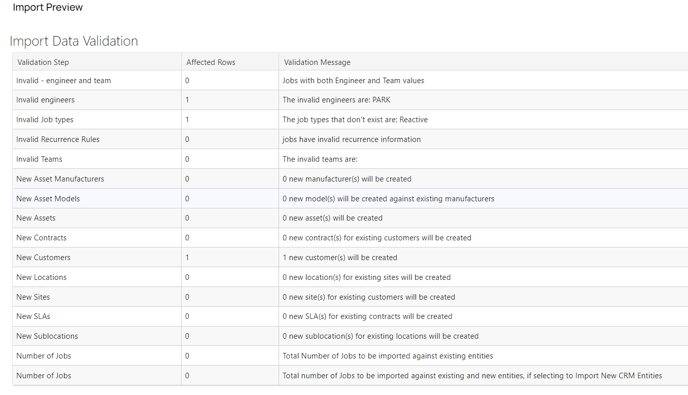Image resolution: width=688 pixels, height=395 pixels.
Task: Select the New Contracts row
Action: (350, 237)
